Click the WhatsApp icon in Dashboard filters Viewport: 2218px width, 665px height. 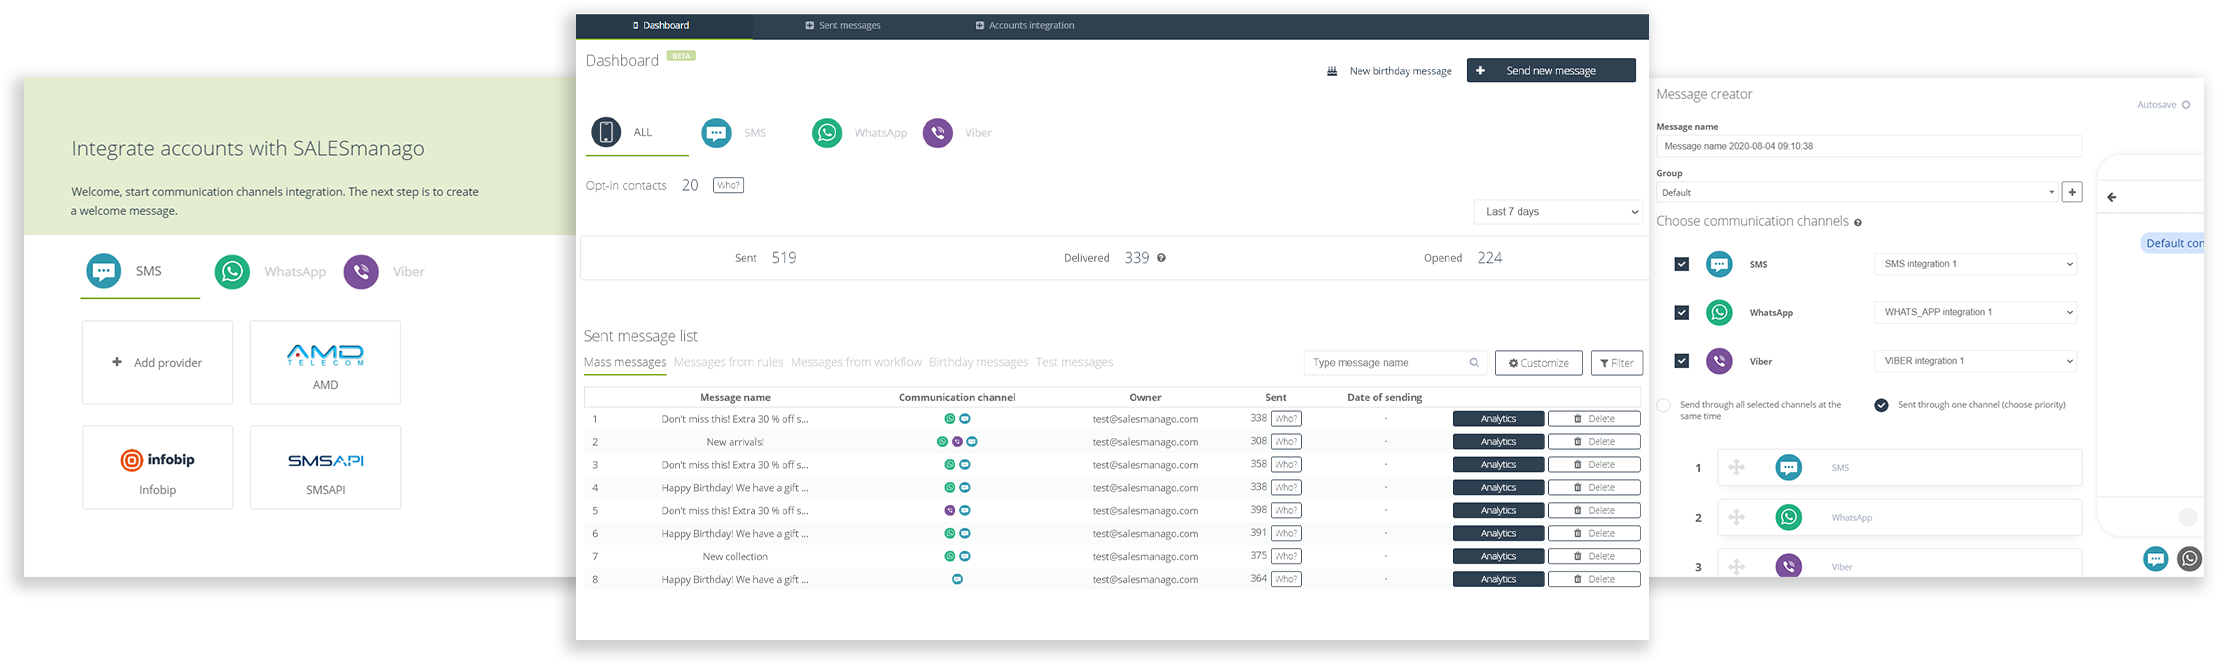tap(827, 133)
